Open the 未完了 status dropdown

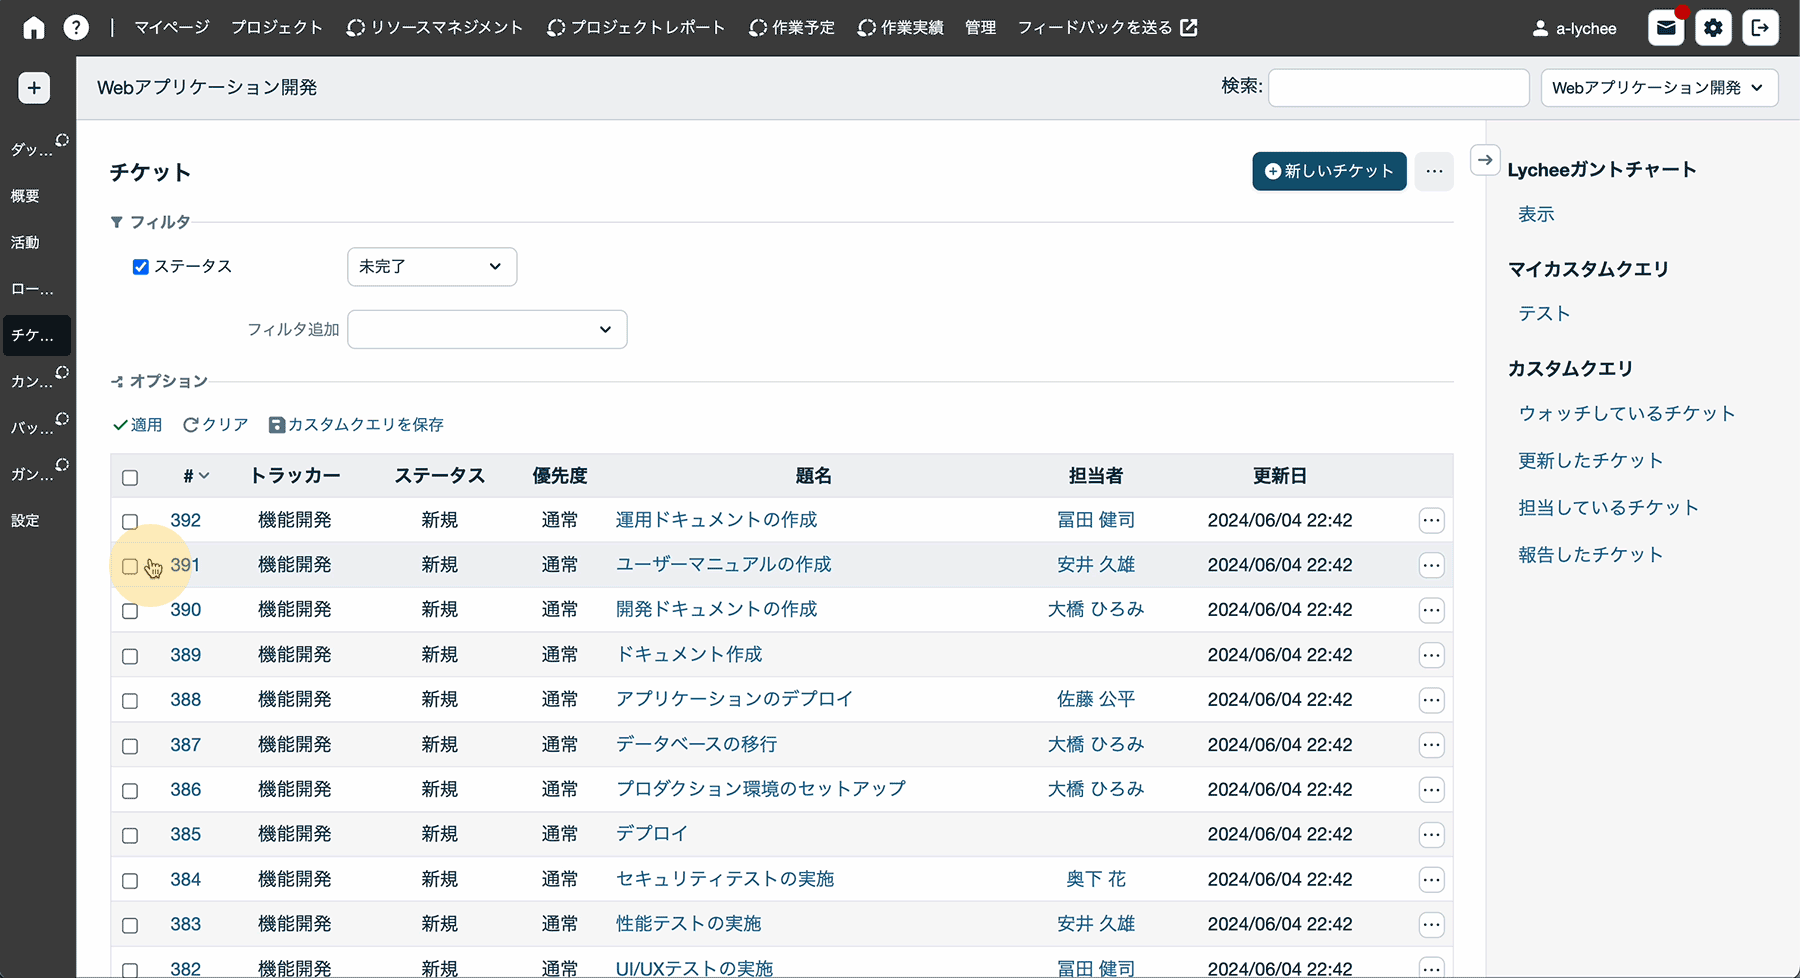[431, 267]
